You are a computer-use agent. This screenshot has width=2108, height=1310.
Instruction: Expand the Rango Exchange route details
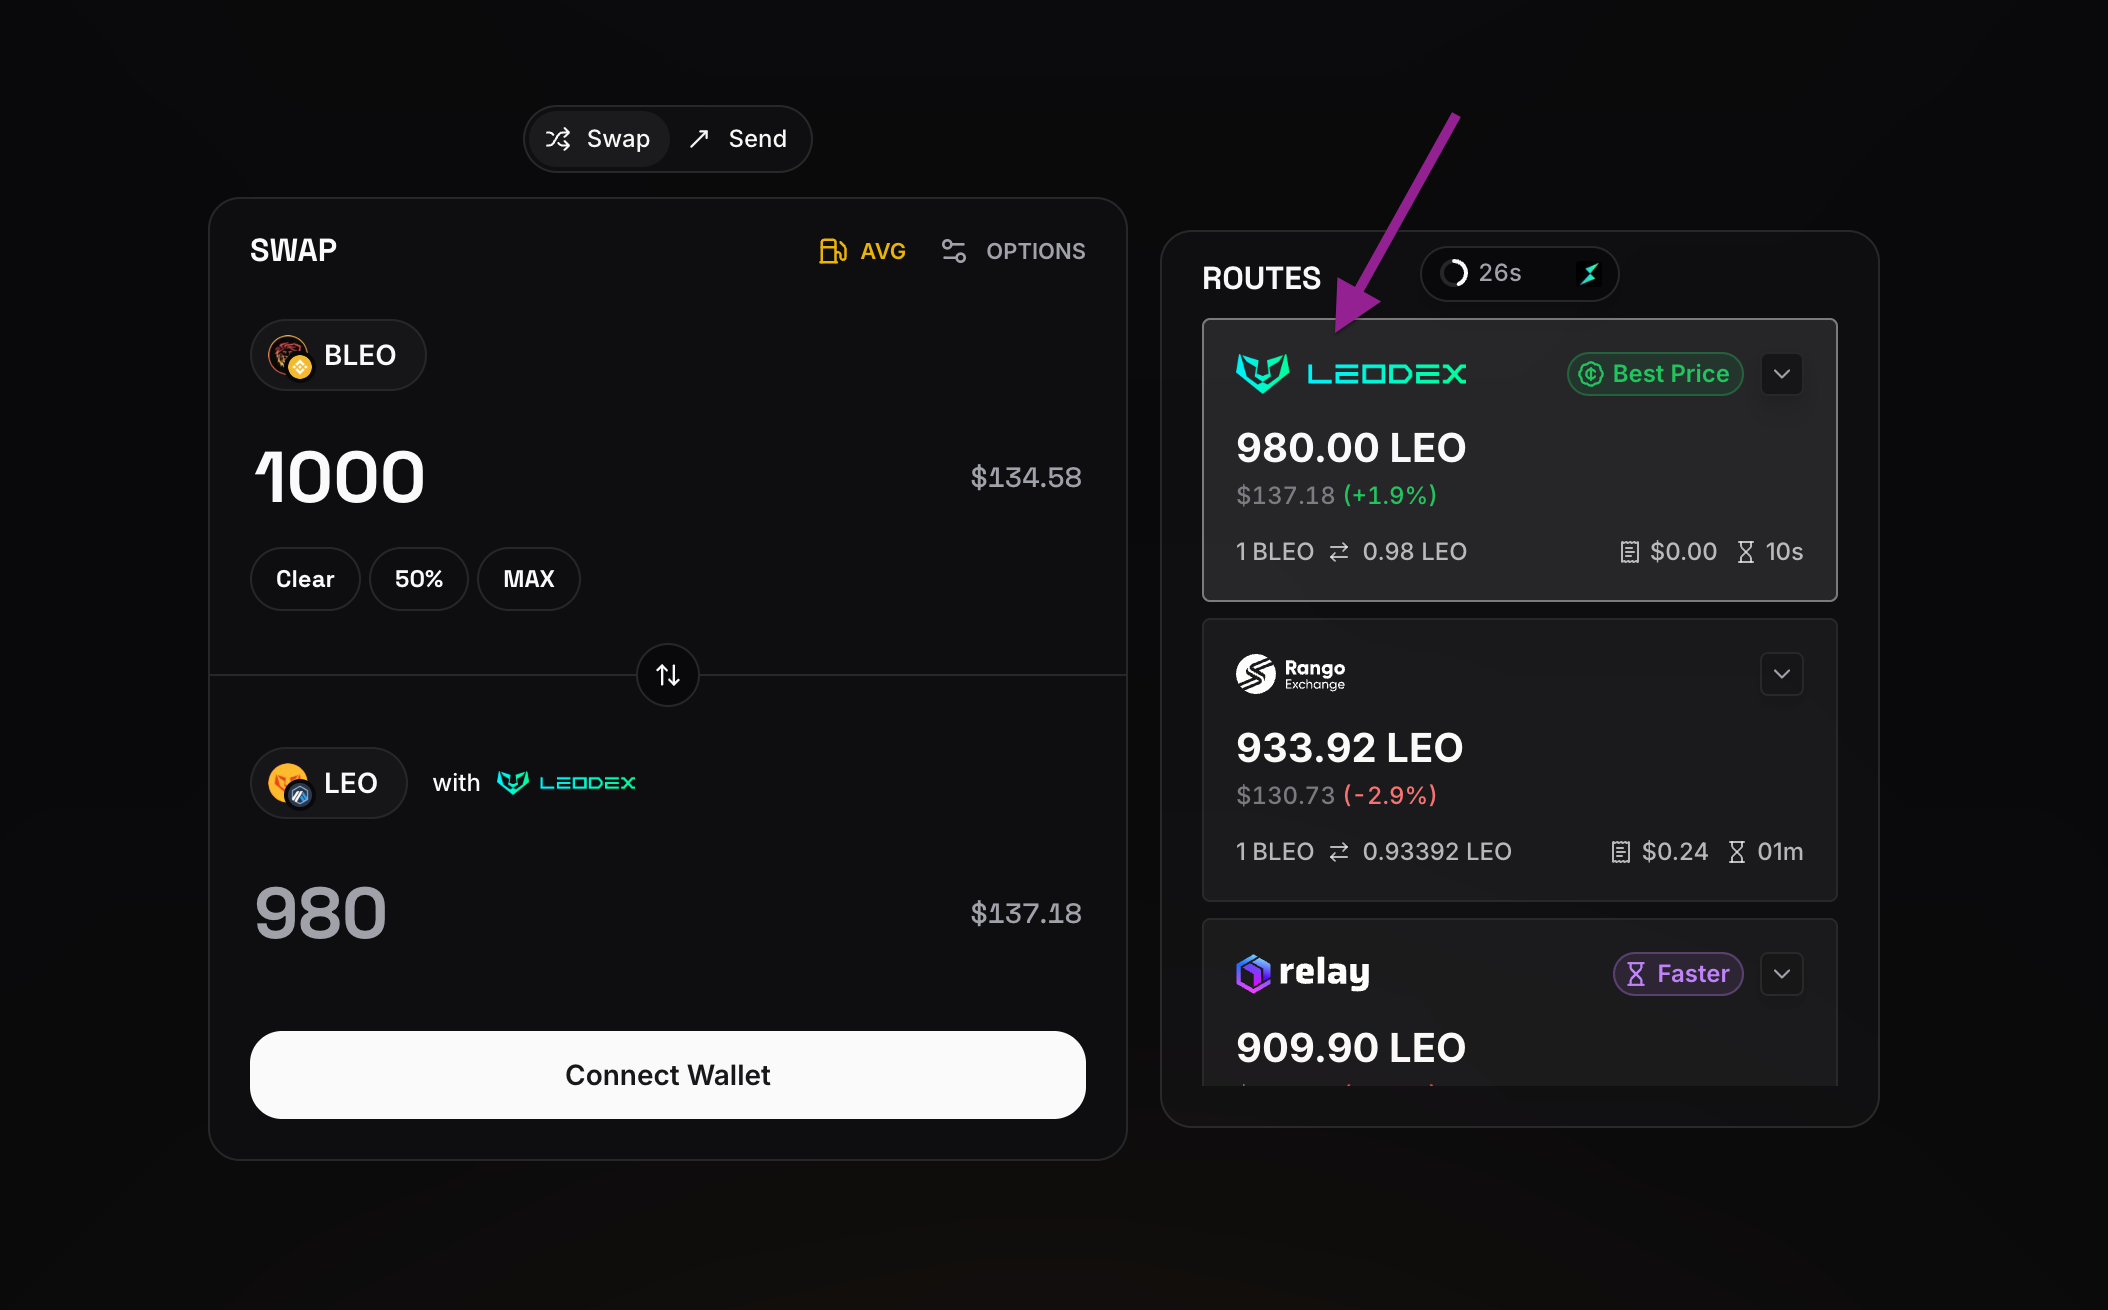click(x=1782, y=674)
